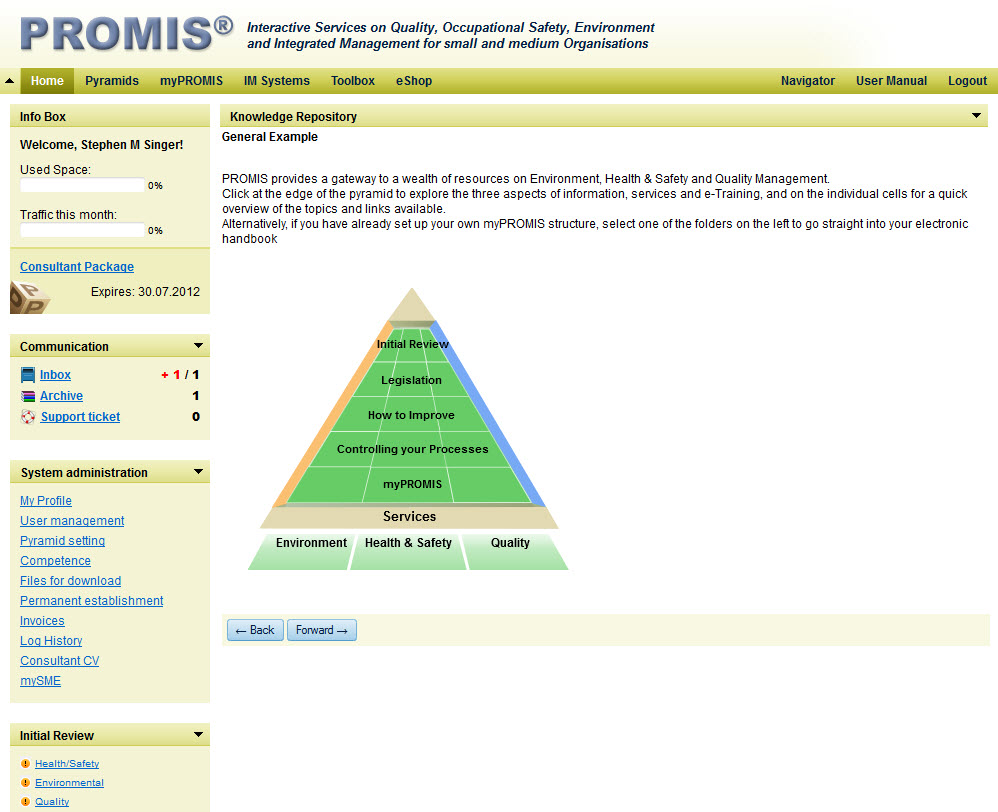998x812 pixels.
Task: Collapse the System administration panel arrow
Action: [x=198, y=472]
